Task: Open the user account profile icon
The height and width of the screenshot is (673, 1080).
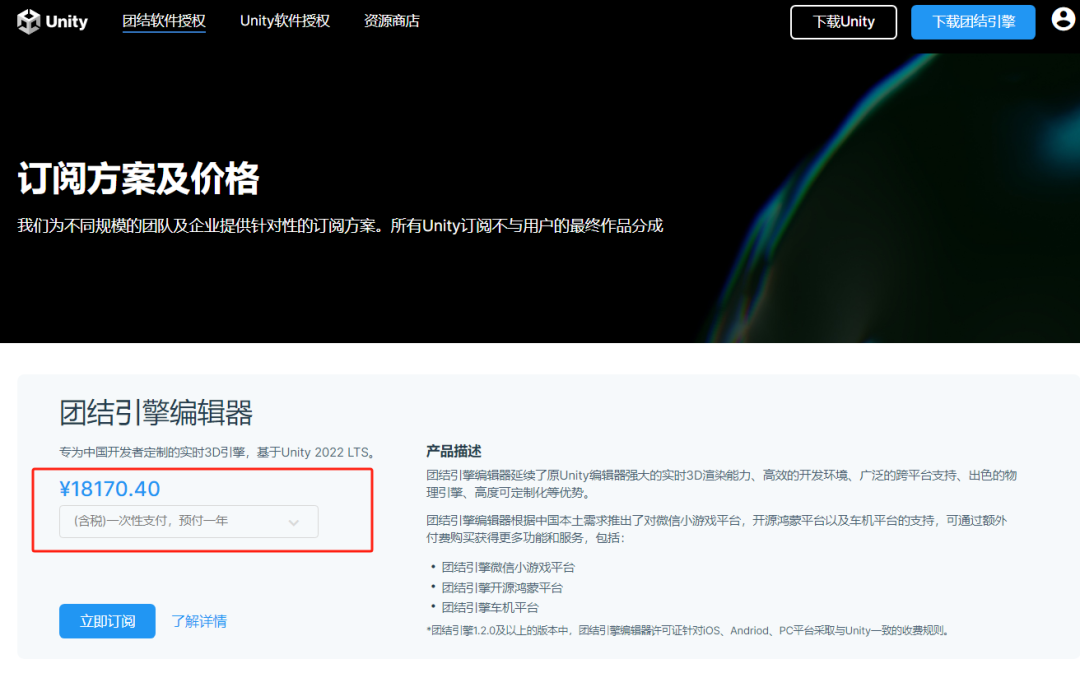Action: point(1063,19)
